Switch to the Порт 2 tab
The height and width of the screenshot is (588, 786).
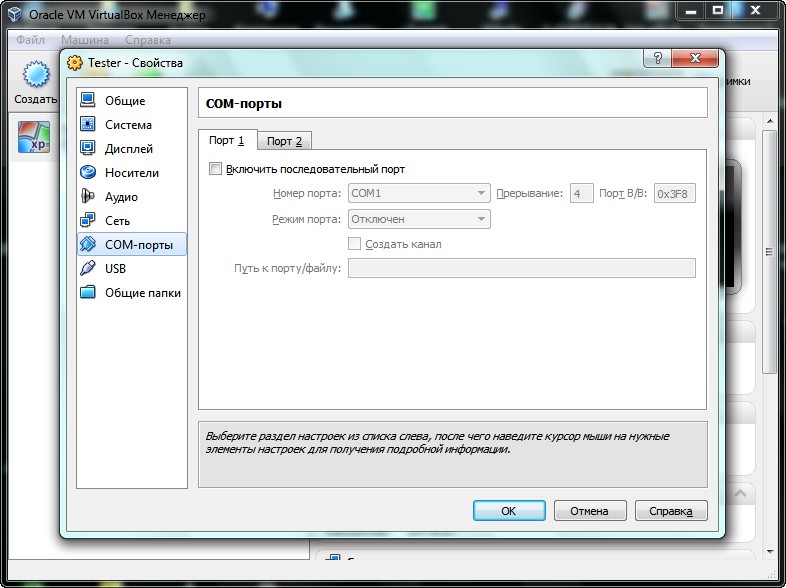click(x=284, y=141)
